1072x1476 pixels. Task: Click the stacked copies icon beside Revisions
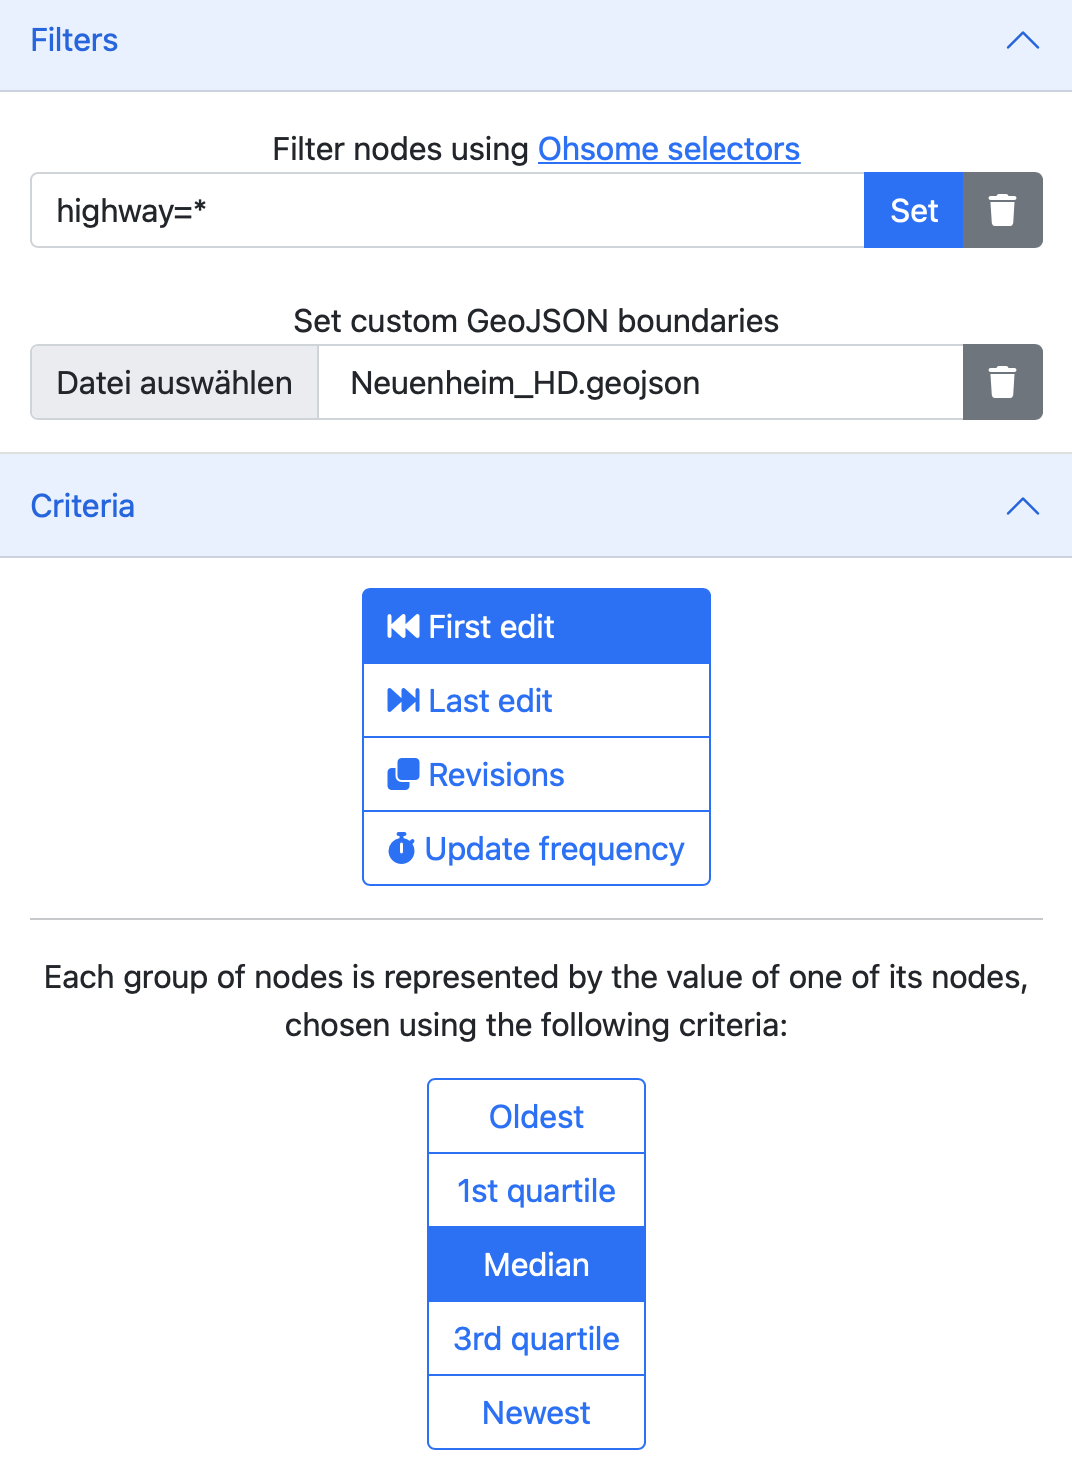tap(402, 774)
